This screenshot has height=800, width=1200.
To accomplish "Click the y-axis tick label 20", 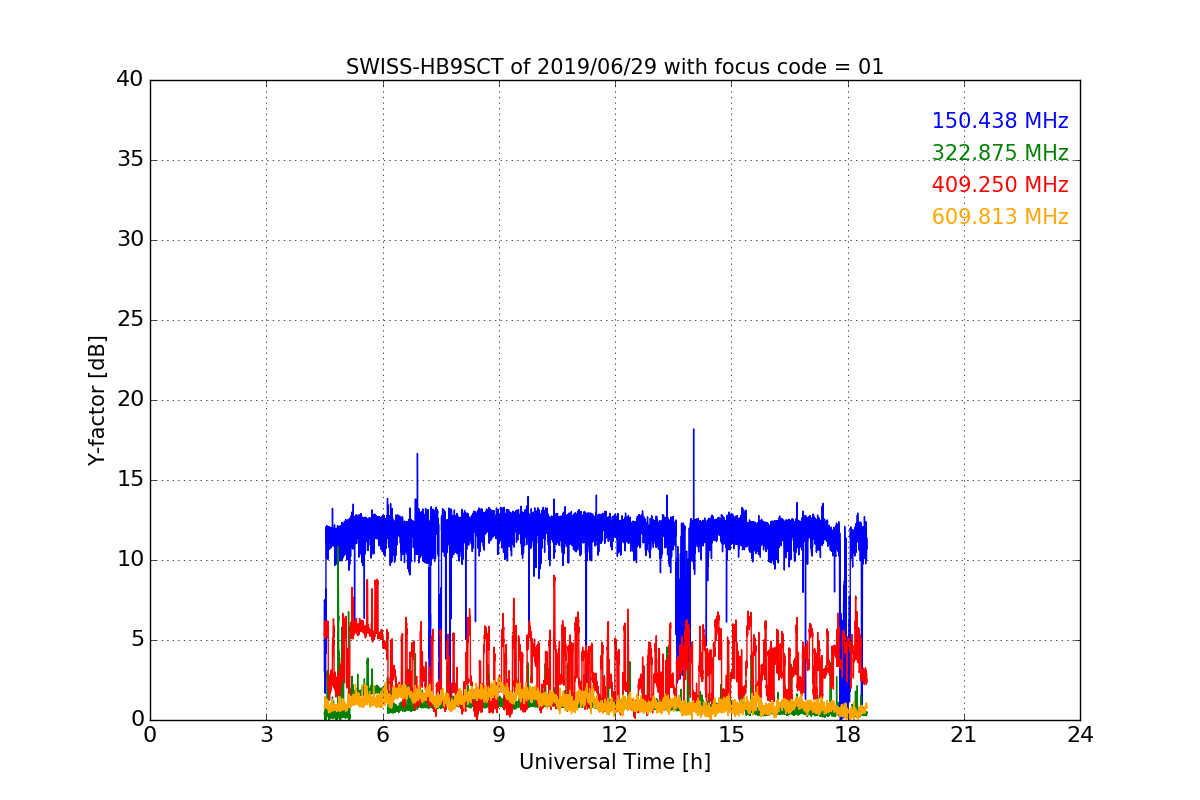I will (130, 400).
